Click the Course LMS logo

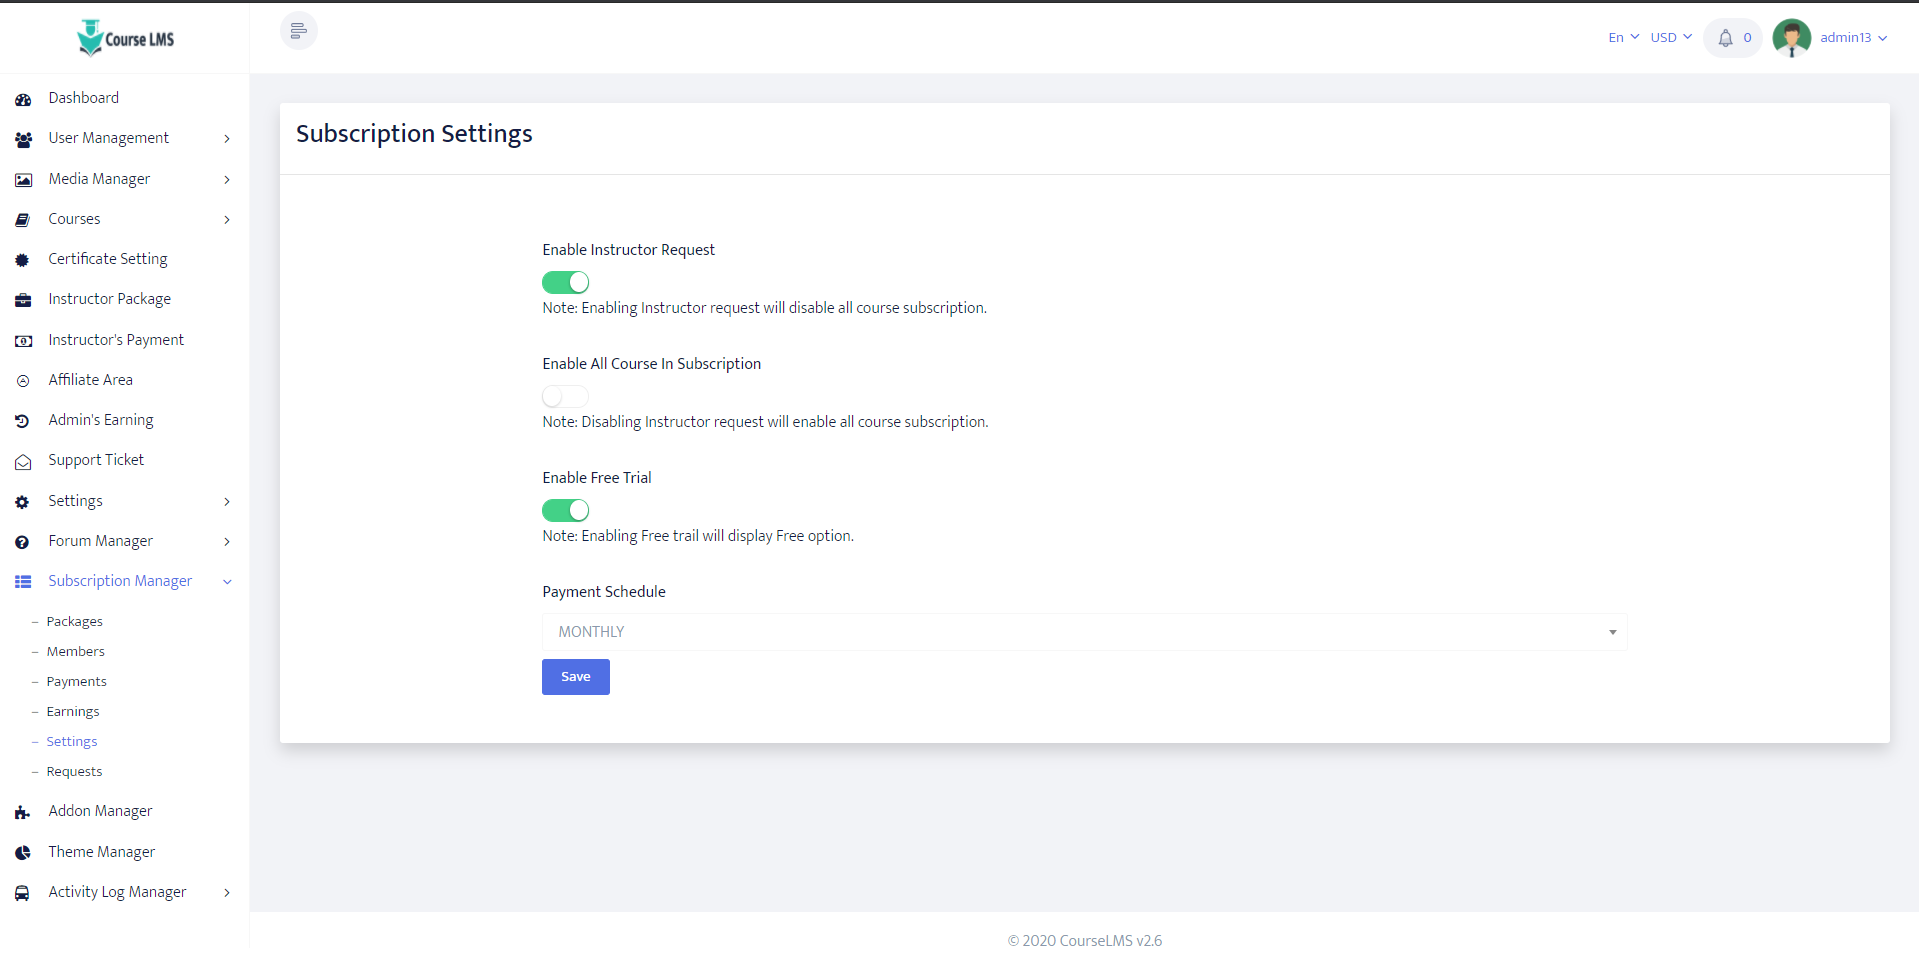(125, 38)
